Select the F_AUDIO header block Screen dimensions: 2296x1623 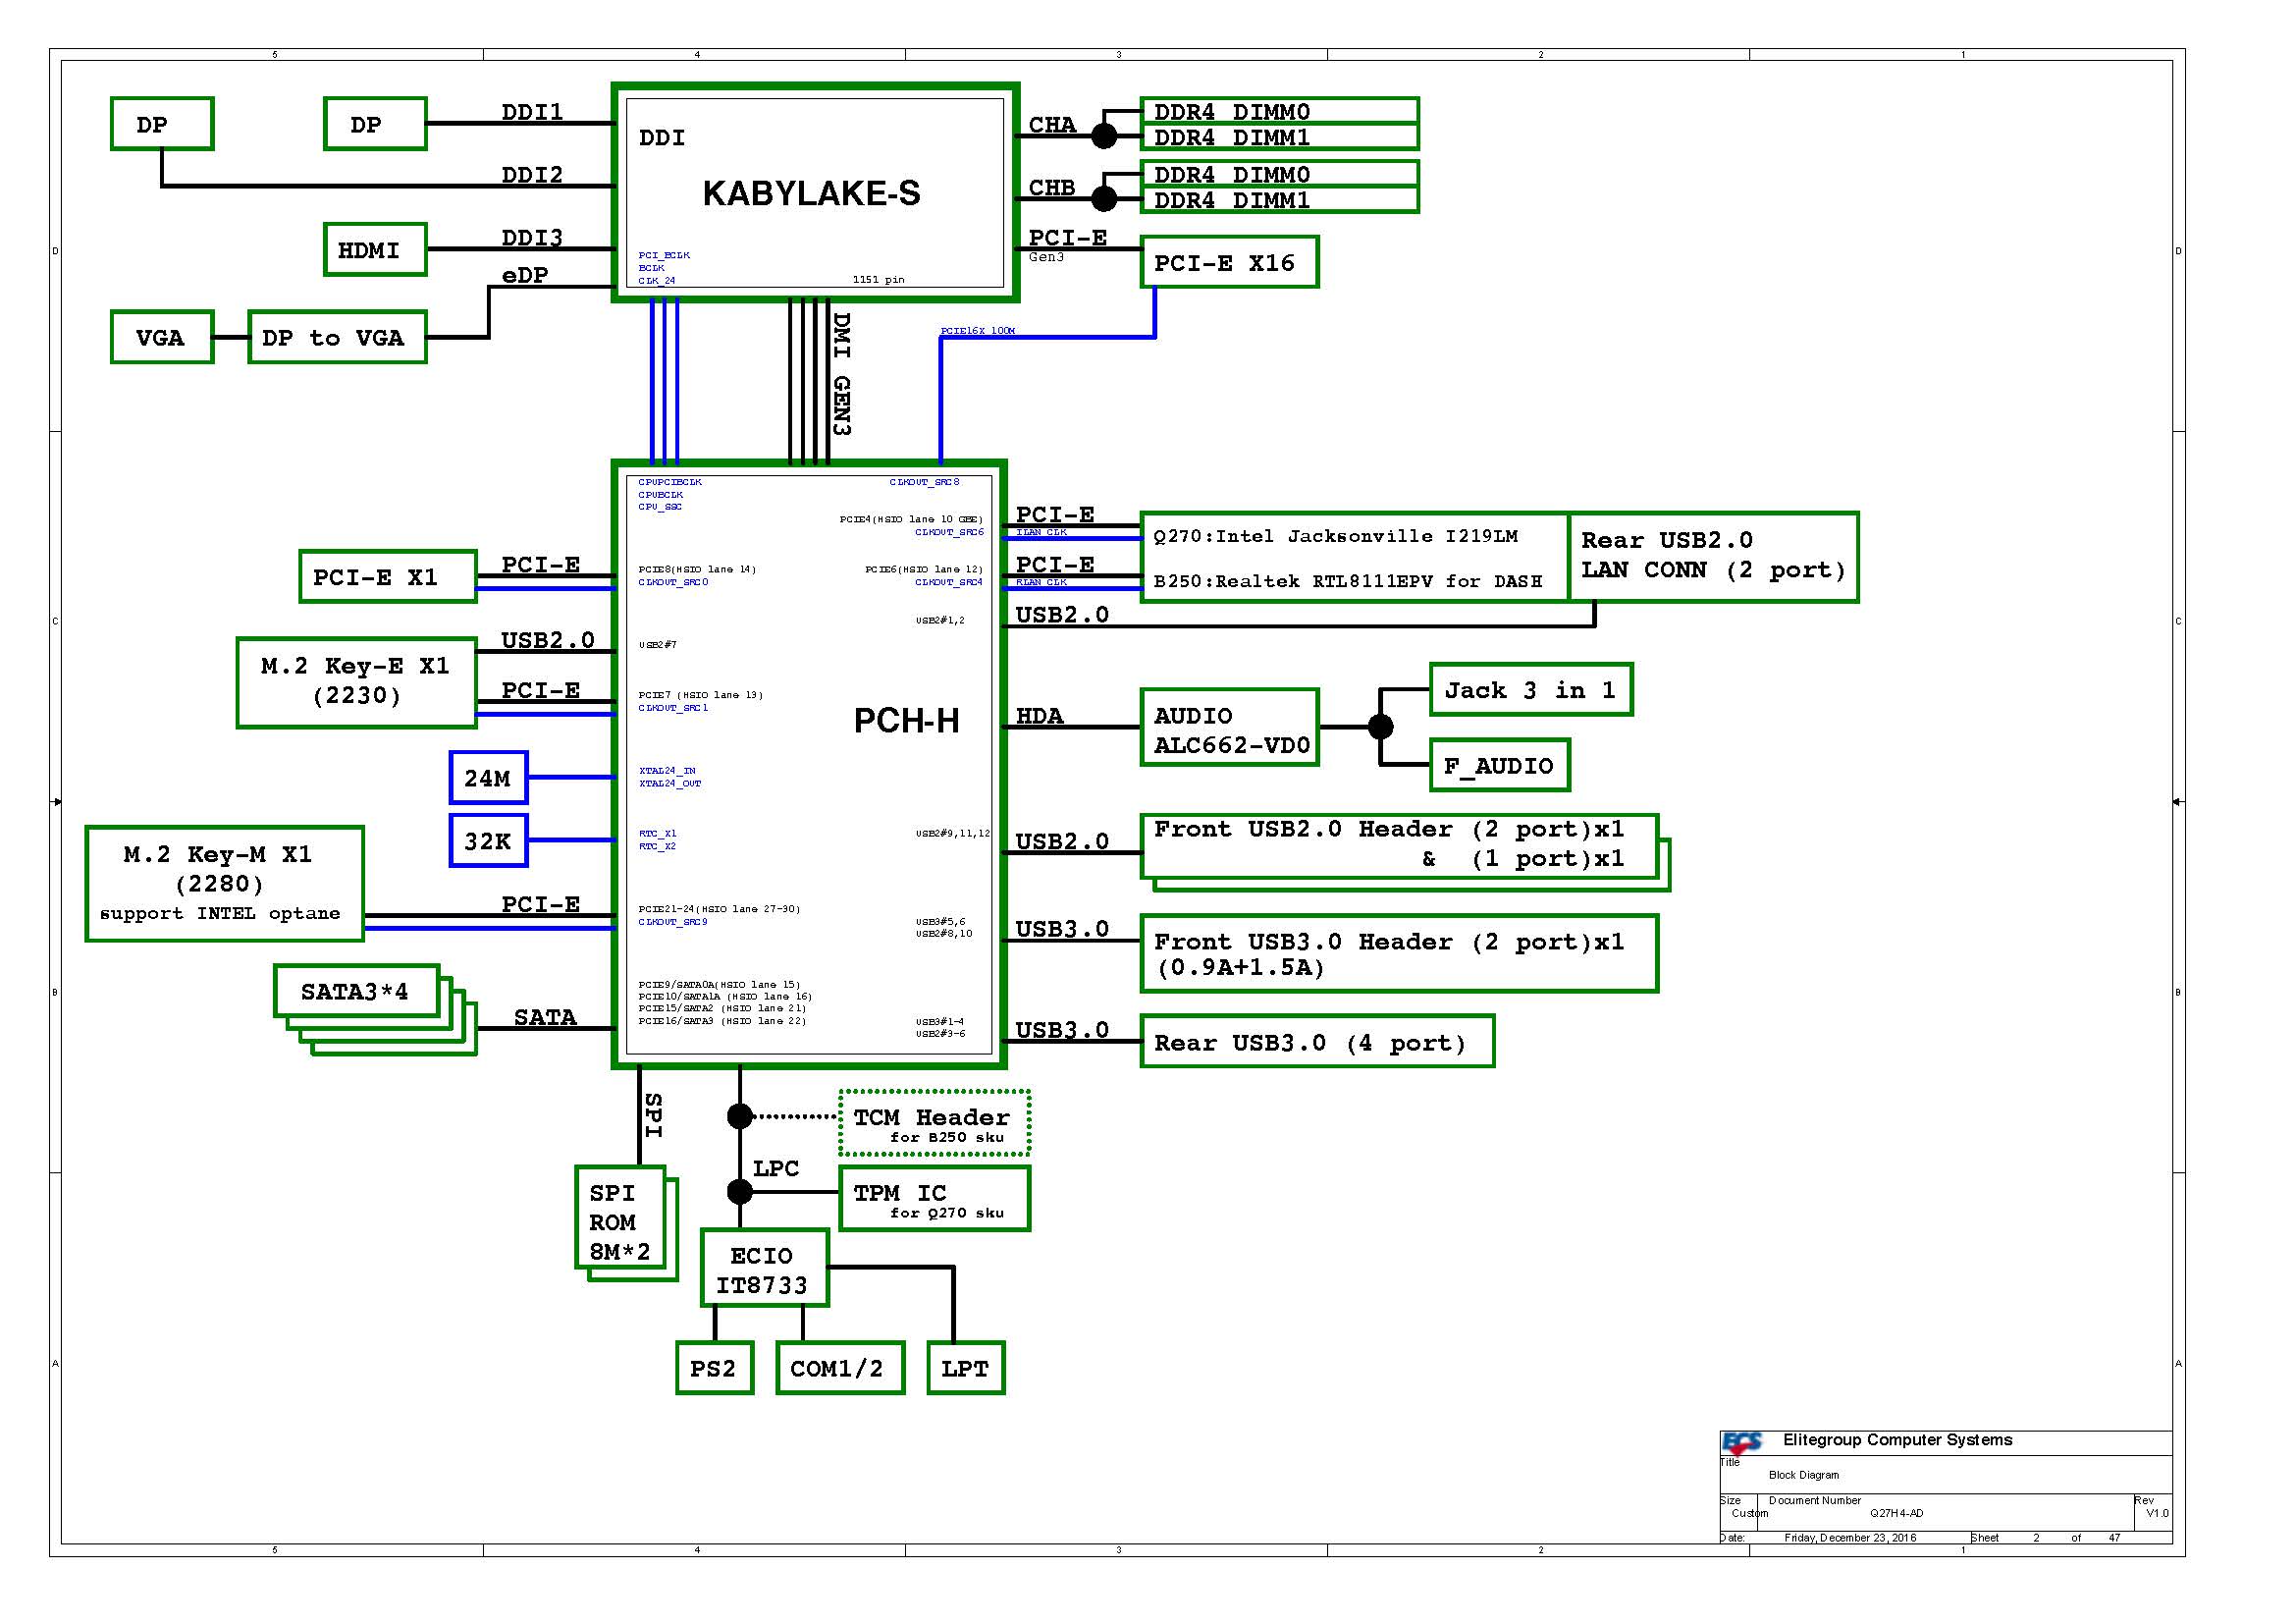coord(1499,765)
